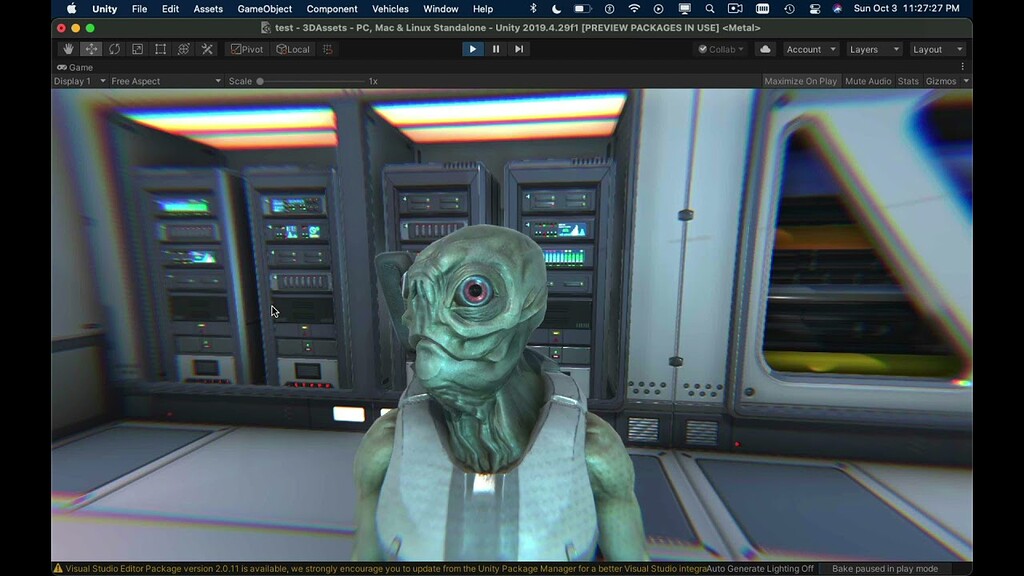
Task: Toggle Maximize On Play
Action: tap(800, 81)
